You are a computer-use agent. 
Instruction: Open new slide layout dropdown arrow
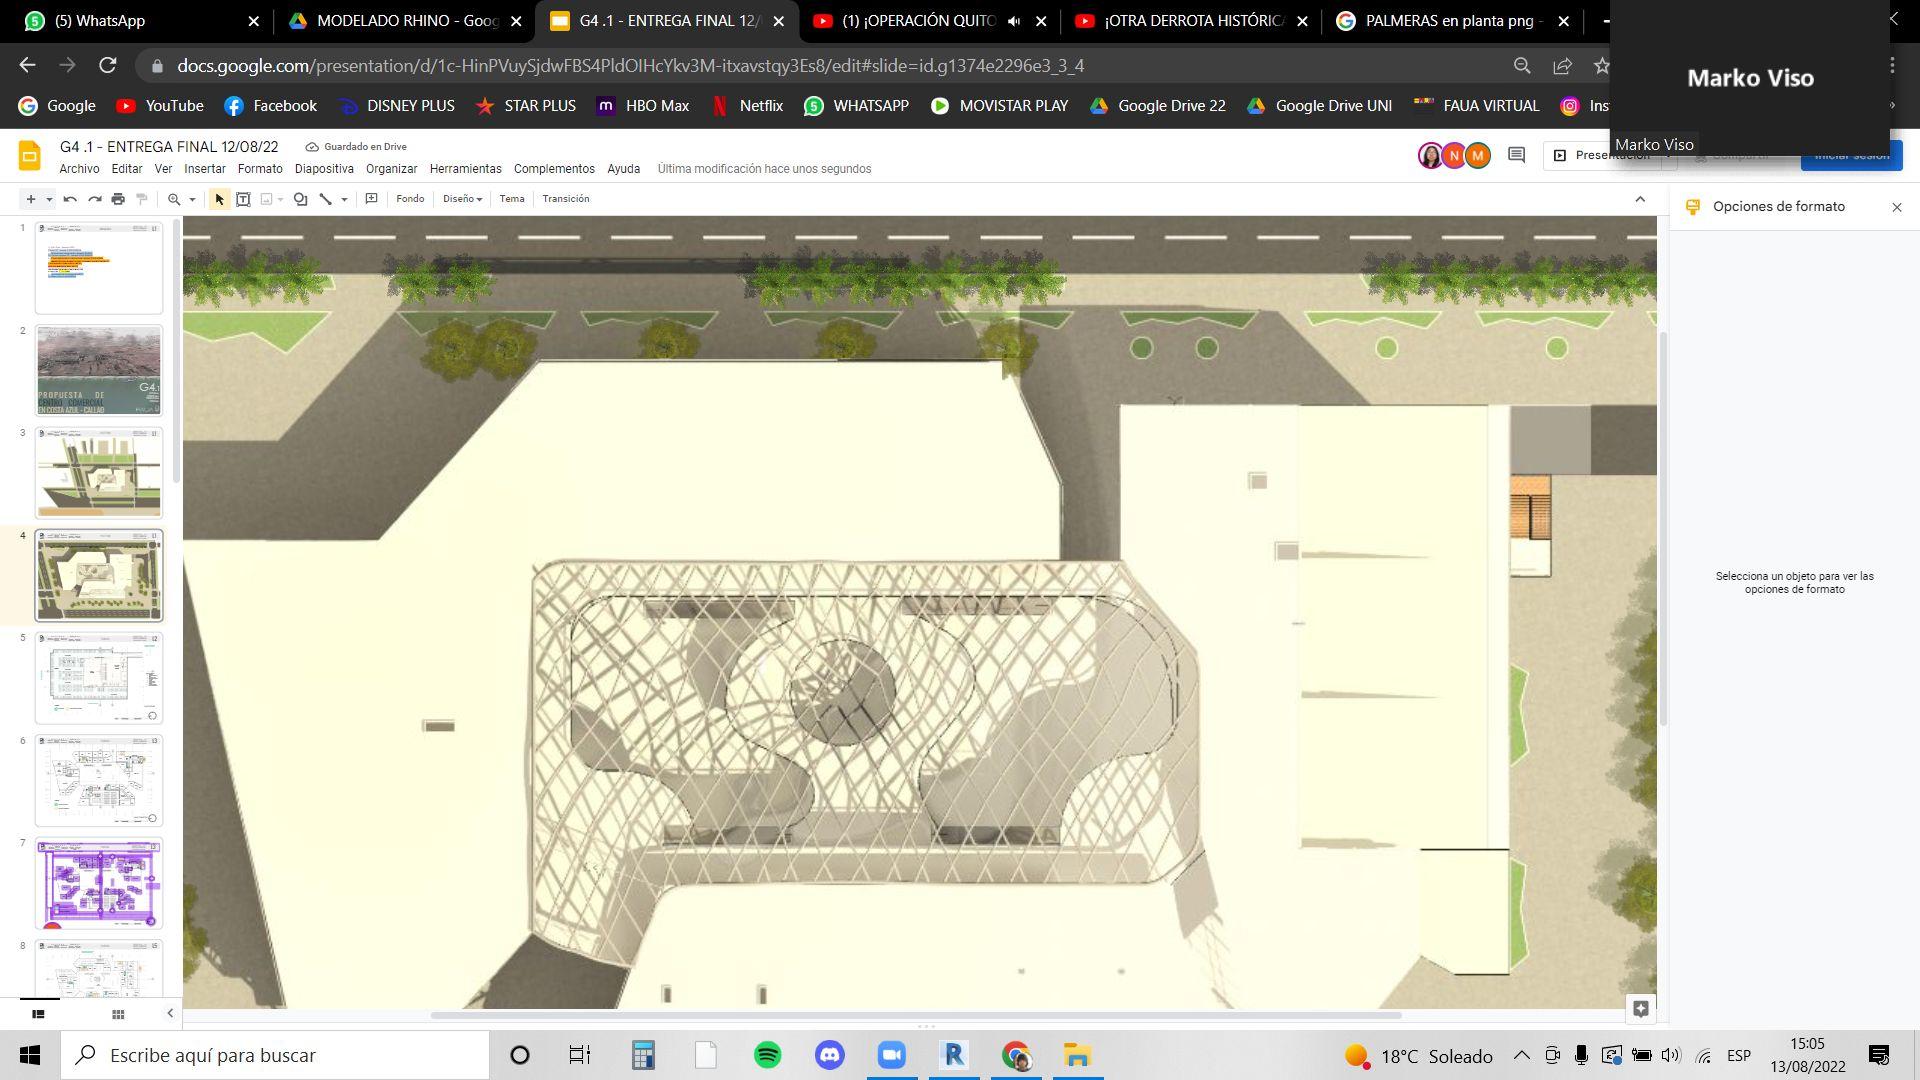tap(49, 199)
